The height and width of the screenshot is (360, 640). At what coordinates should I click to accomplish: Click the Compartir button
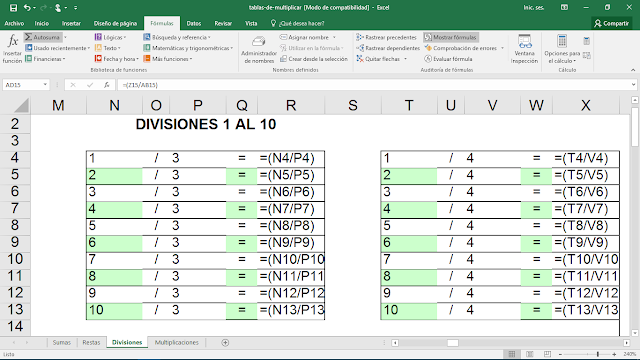(x=611, y=23)
